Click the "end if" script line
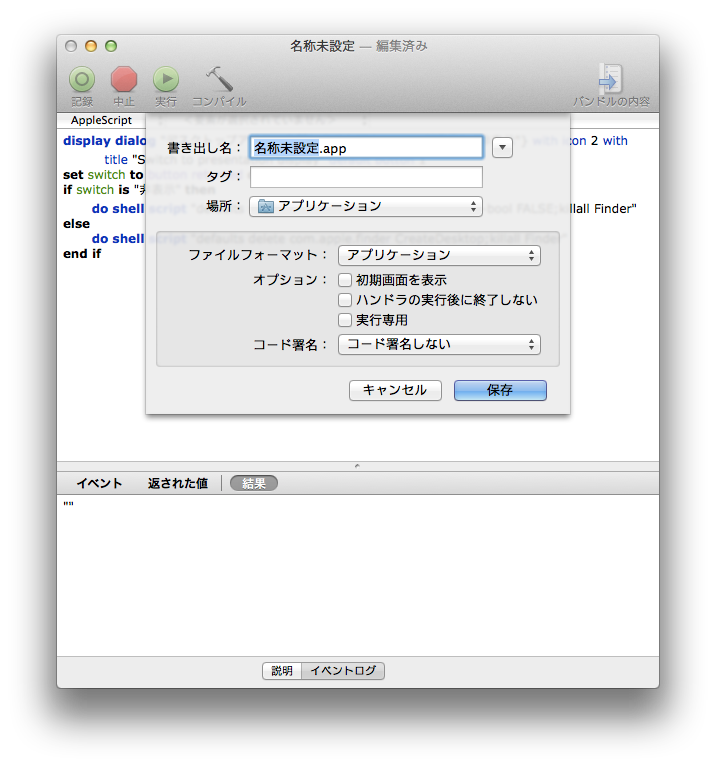Image resolution: width=716 pixels, height=767 pixels. pos(82,254)
